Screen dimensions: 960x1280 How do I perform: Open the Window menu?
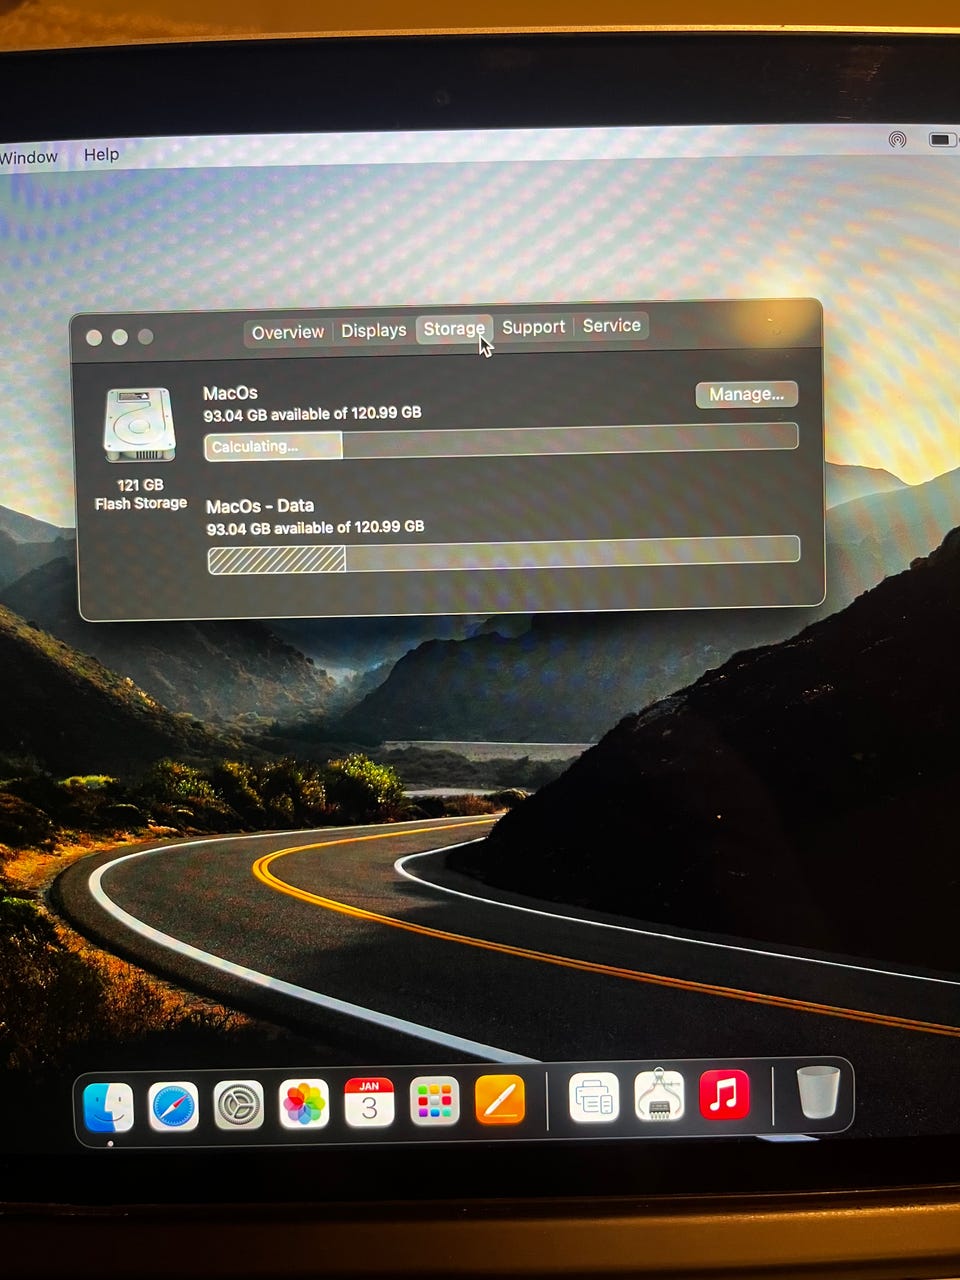(29, 157)
